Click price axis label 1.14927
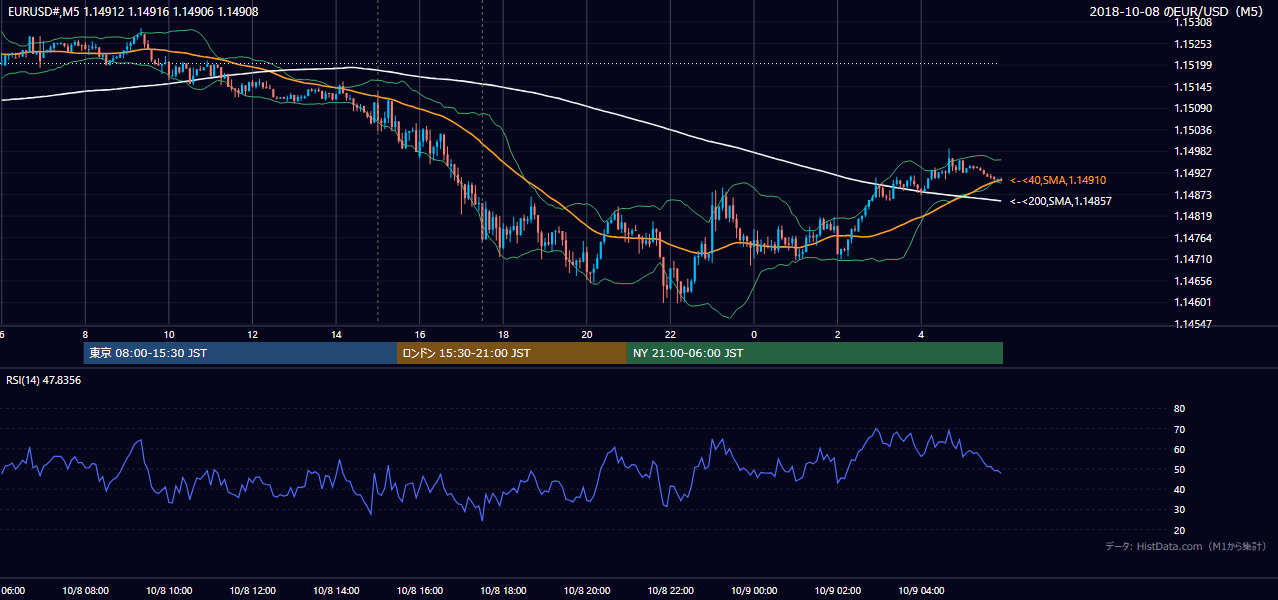This screenshot has height=600, width=1278. [x=1192, y=173]
